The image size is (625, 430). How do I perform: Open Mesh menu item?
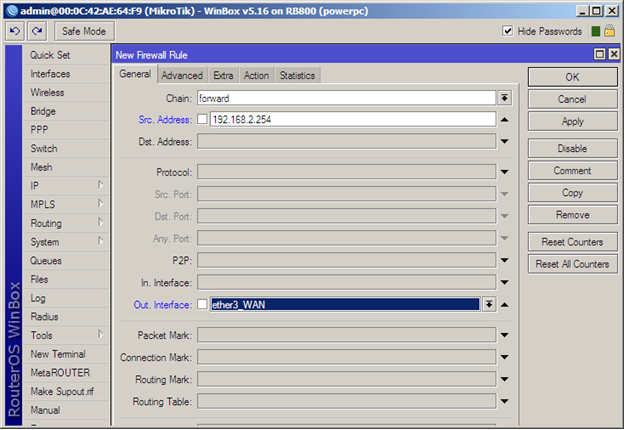[x=66, y=167]
